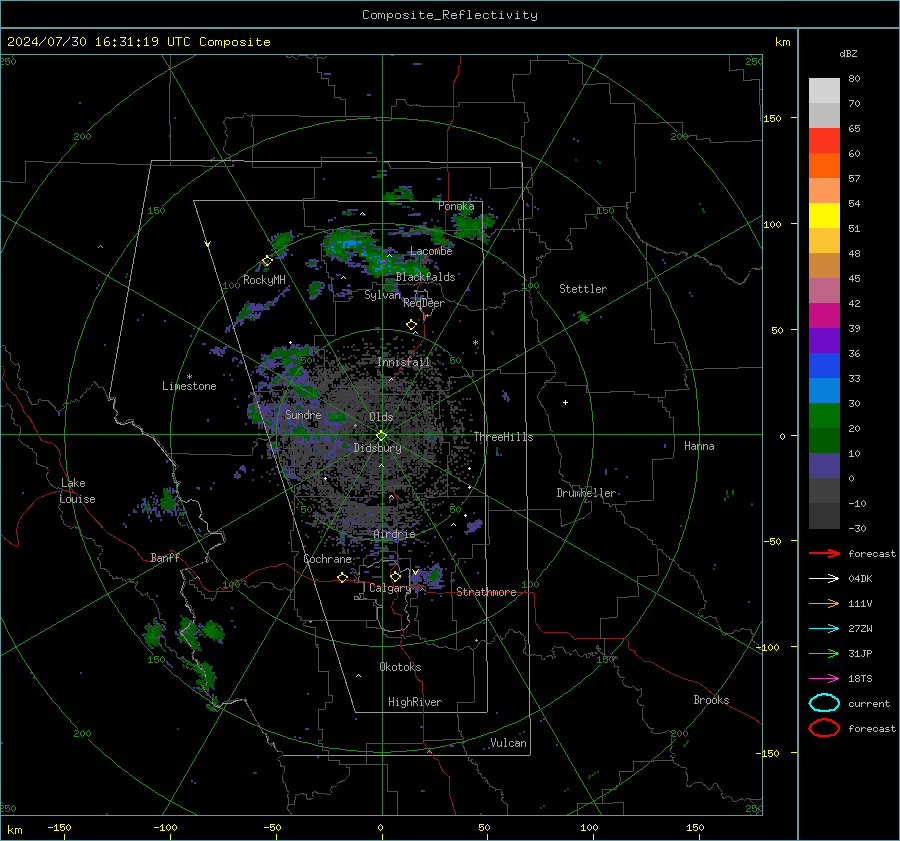Click the ThreeHills label

503,437
